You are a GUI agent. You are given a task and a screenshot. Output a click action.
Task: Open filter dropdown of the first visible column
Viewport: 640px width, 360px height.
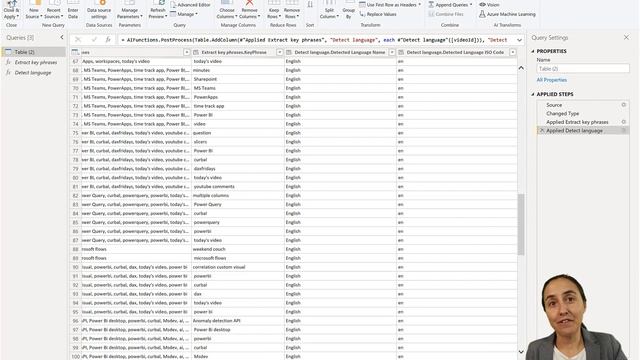pyautogui.click(x=187, y=52)
